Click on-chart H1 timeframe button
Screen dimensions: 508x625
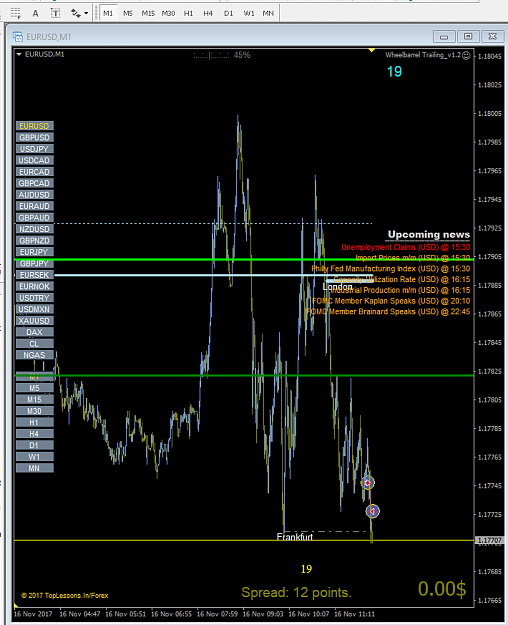pyautogui.click(x=34, y=423)
